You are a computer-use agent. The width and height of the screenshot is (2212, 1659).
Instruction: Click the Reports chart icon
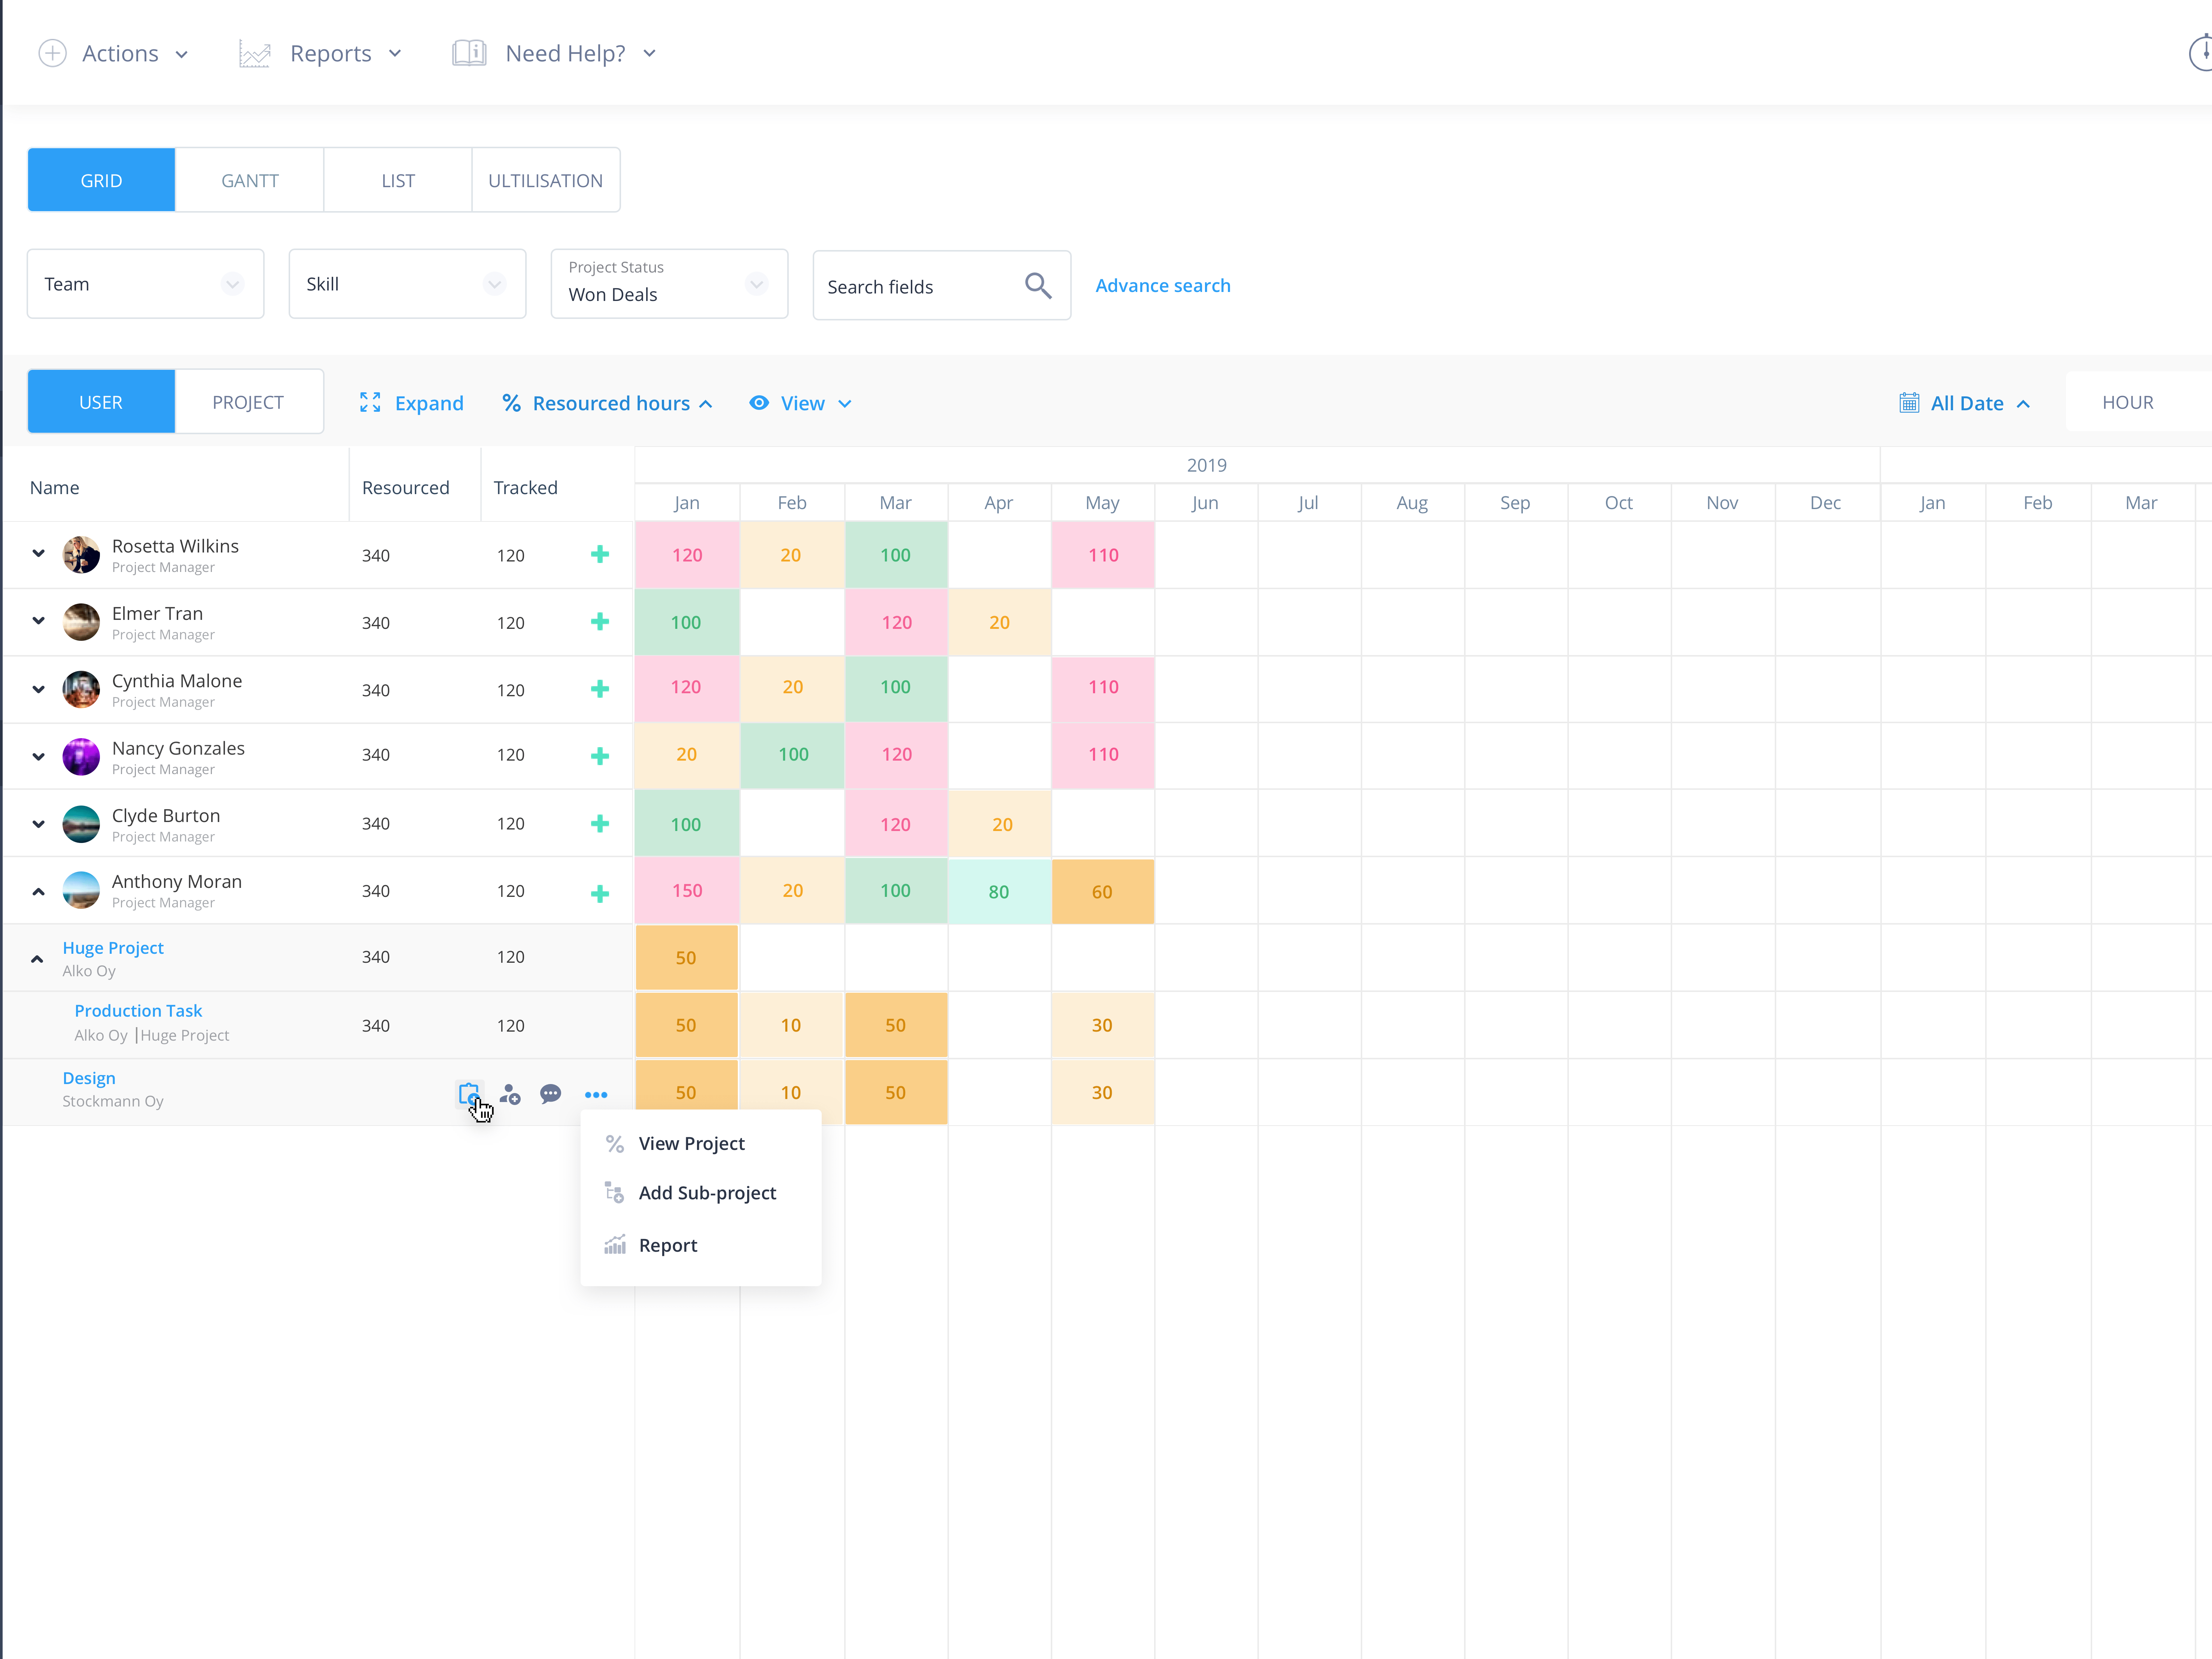255,54
